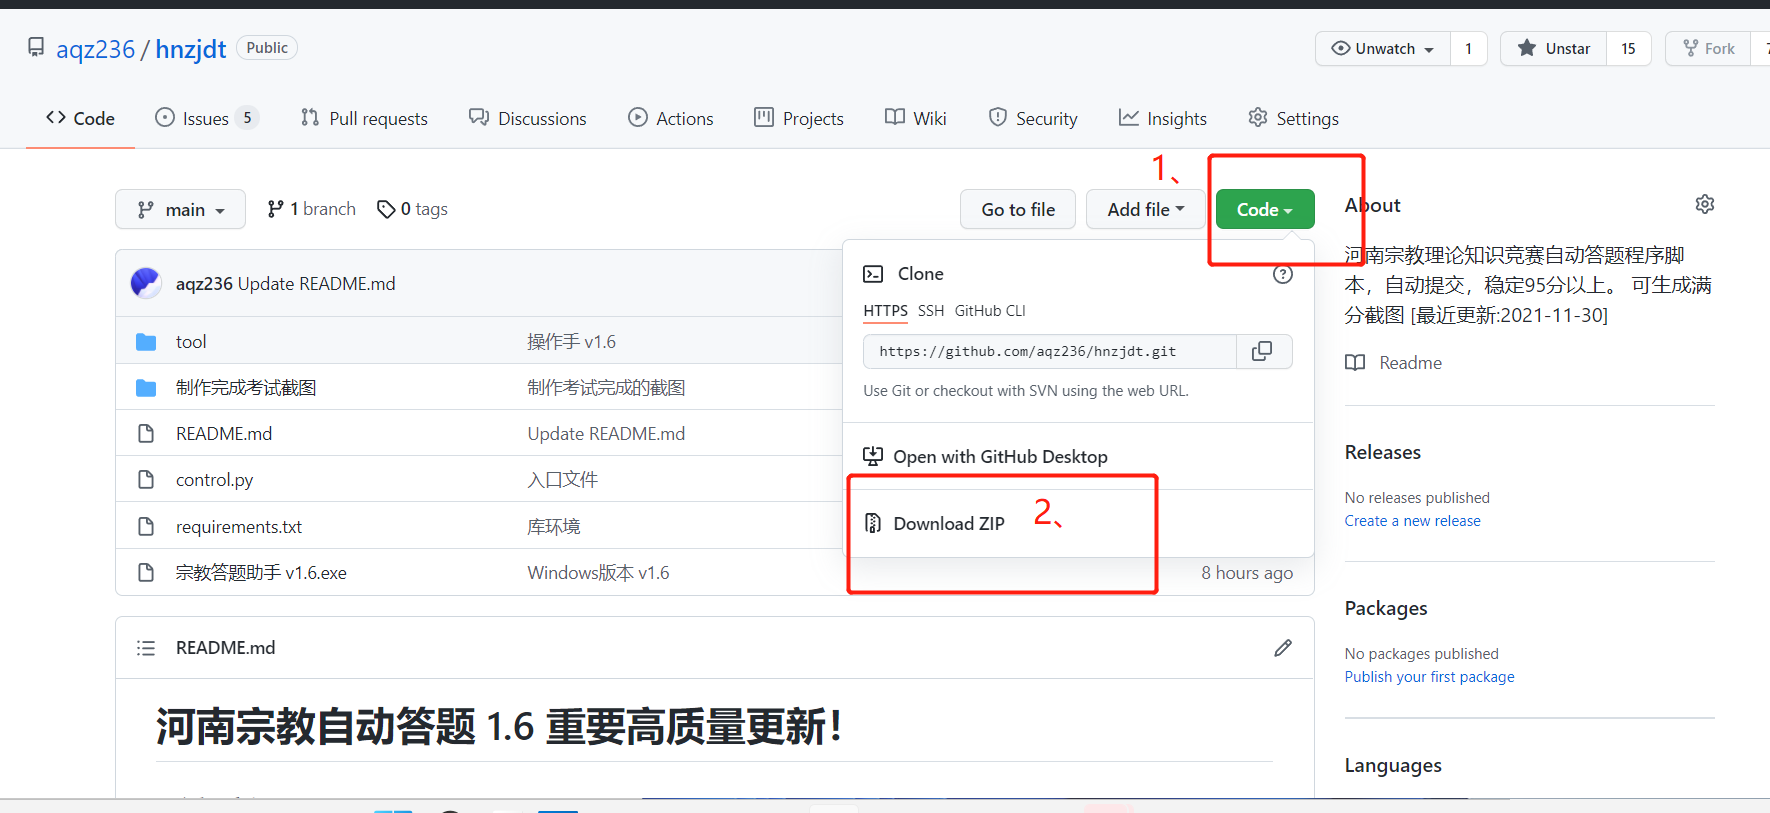Expand the Unwatch dropdown arrow
Viewport: 1770px width, 813px height.
click(1429, 49)
